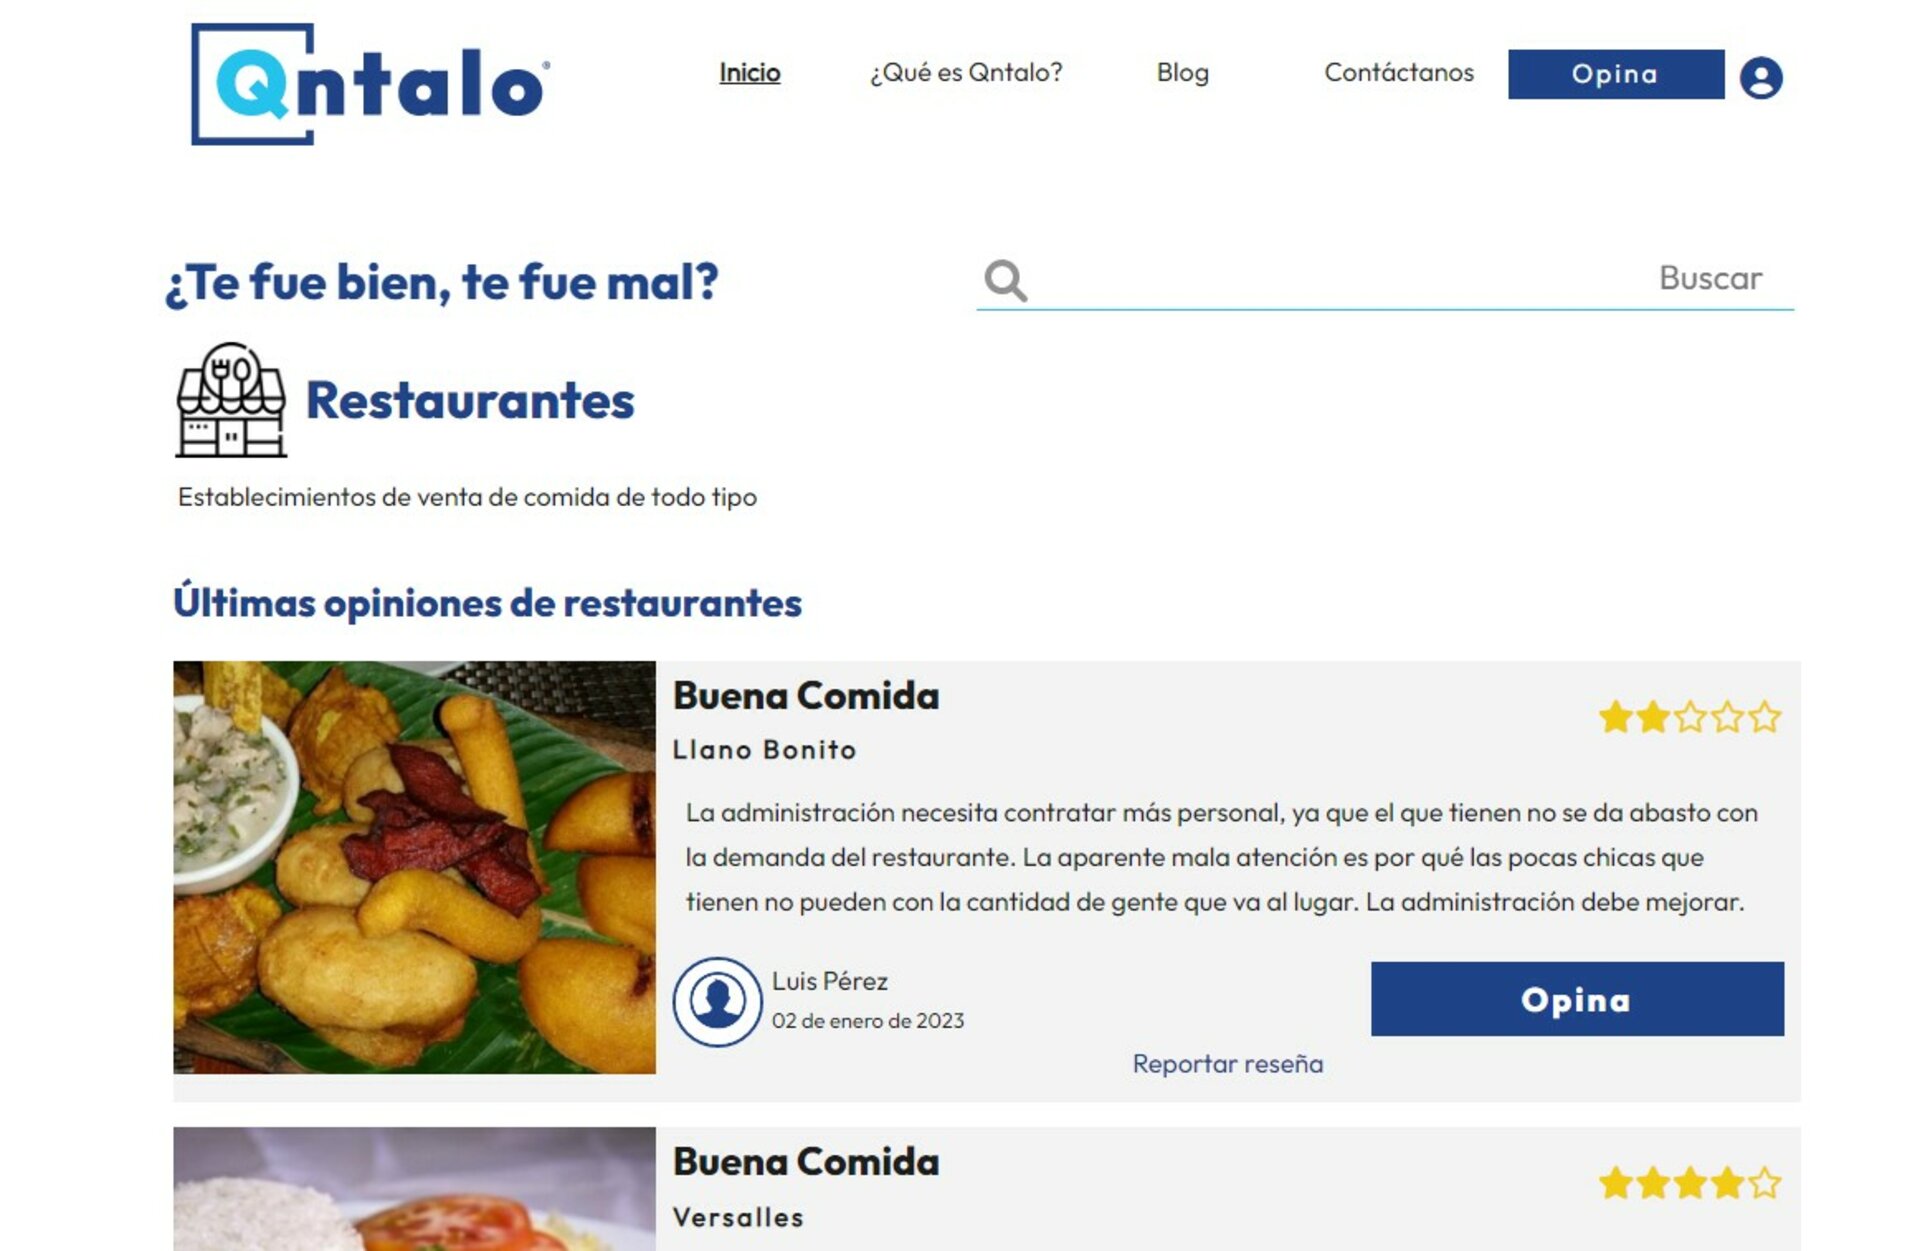Go to the Inicio menu item

click(x=750, y=72)
